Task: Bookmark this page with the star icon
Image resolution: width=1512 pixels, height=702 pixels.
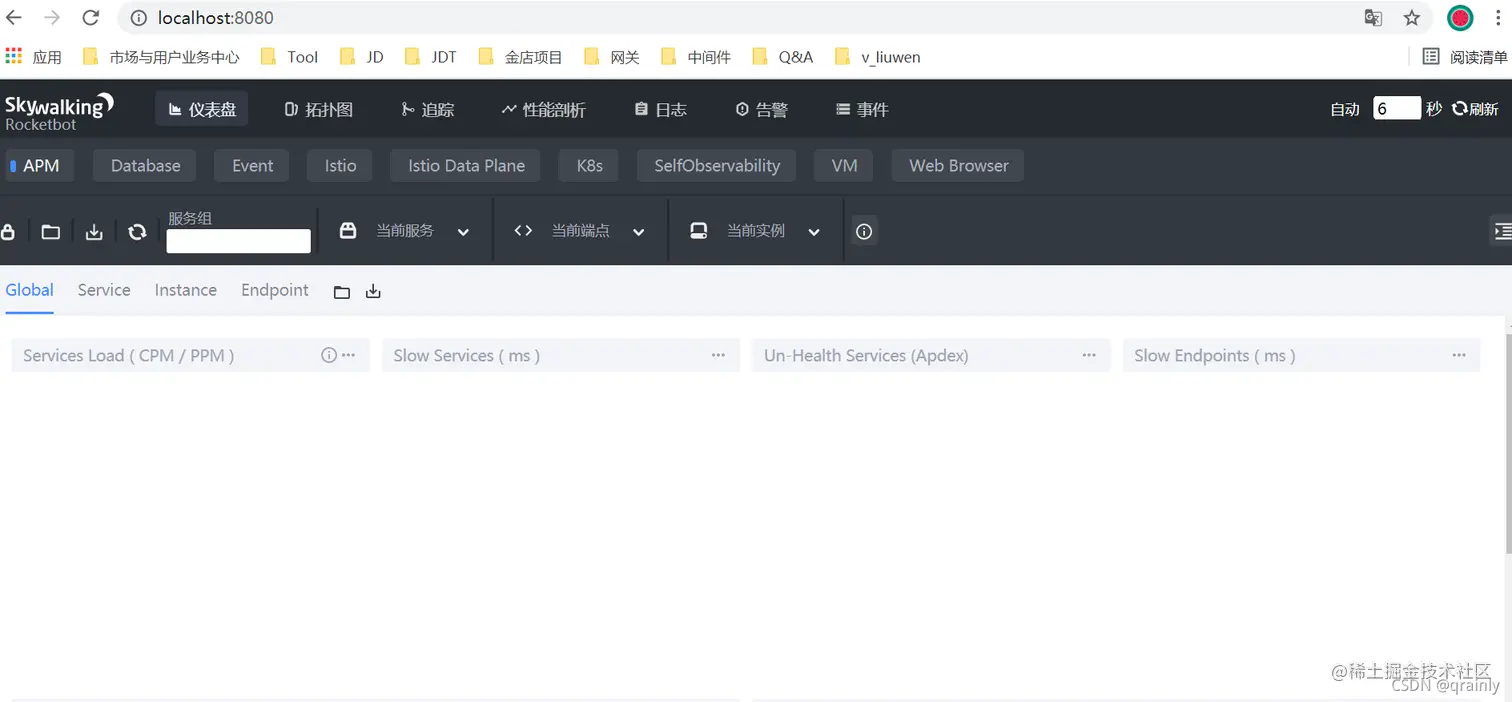Action: point(1412,18)
